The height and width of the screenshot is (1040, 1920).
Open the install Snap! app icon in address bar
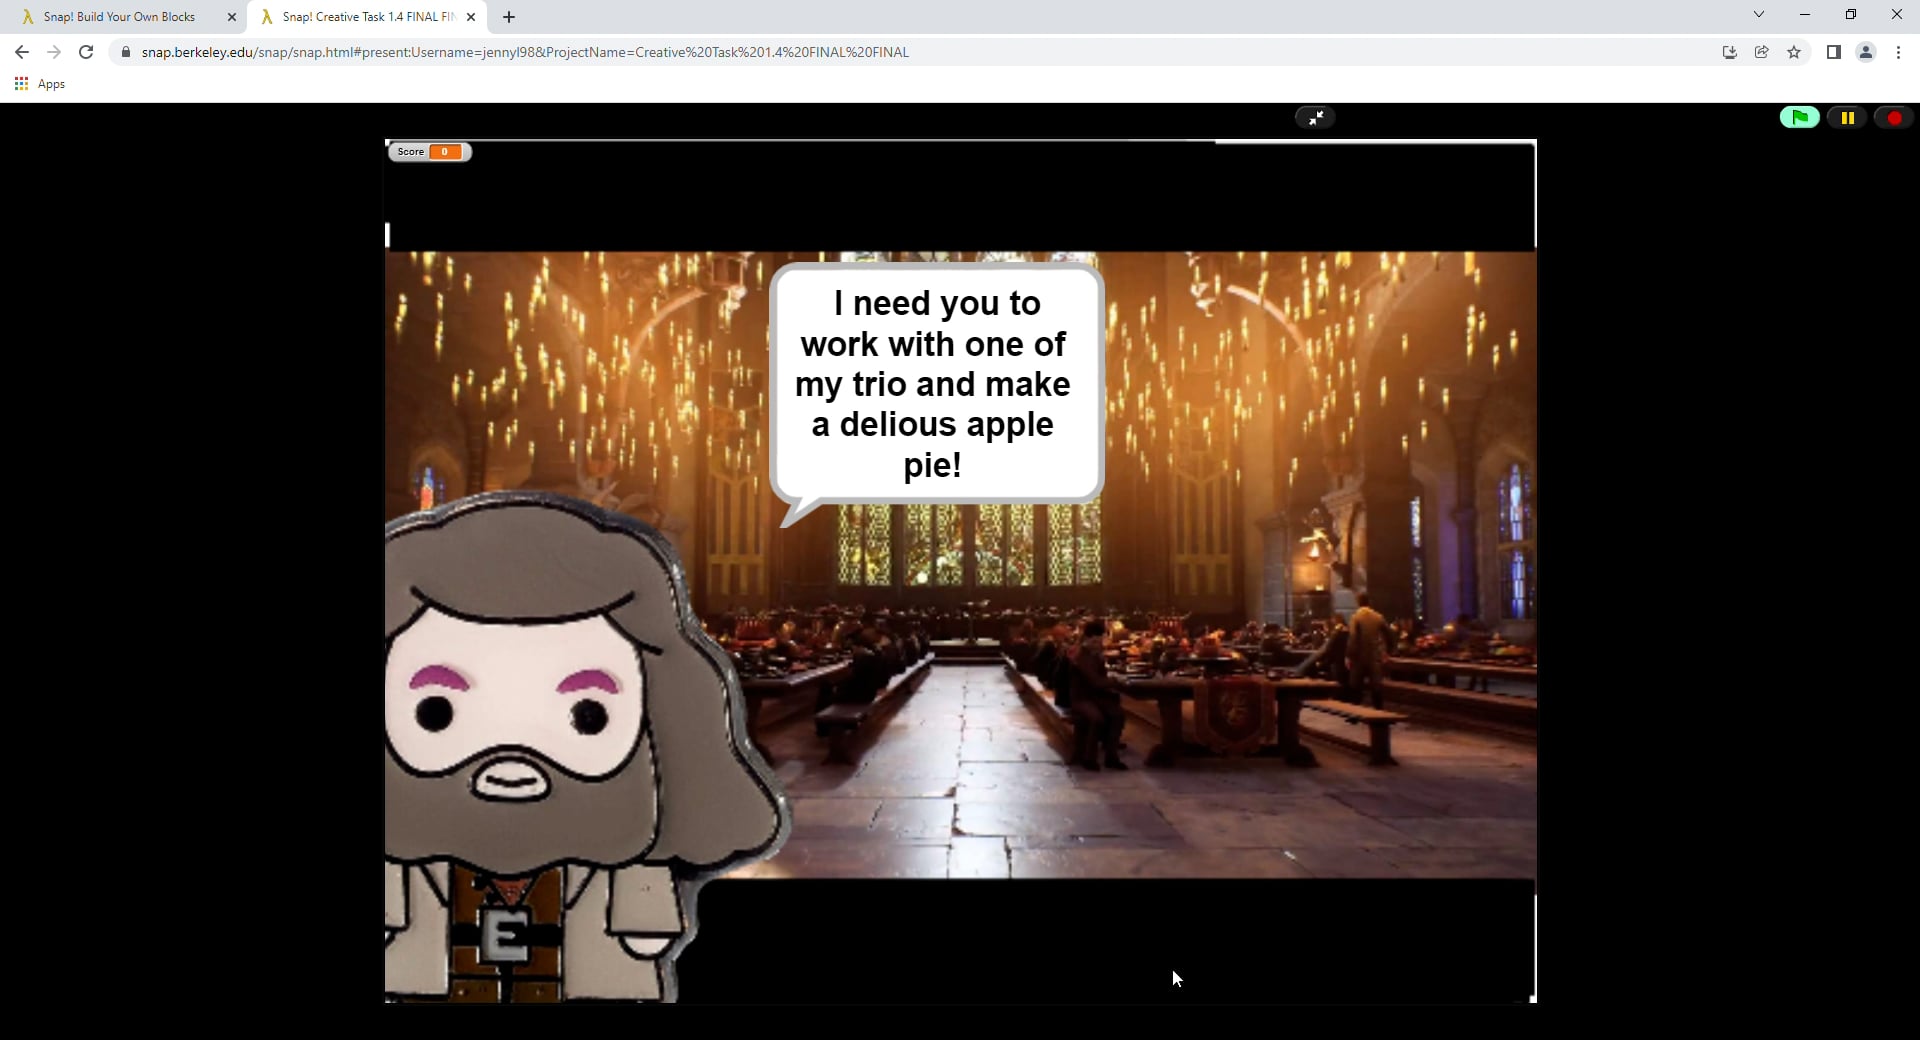pos(1729,52)
